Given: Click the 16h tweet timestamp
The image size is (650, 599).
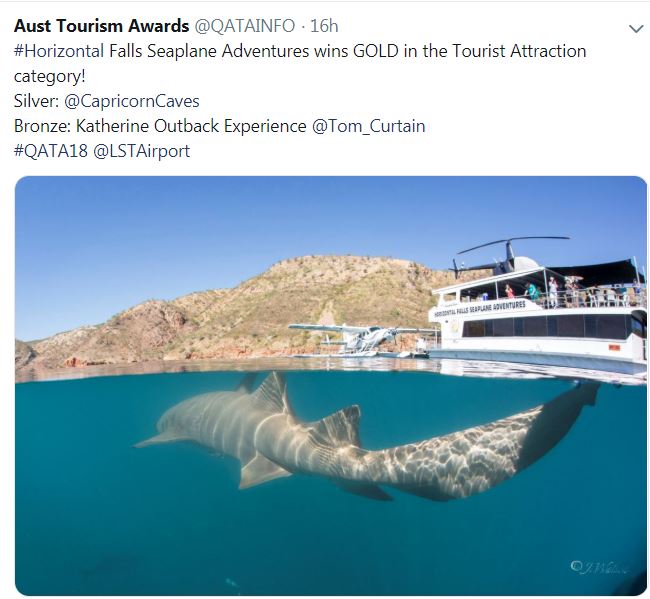Looking at the screenshot, I should [324, 26].
